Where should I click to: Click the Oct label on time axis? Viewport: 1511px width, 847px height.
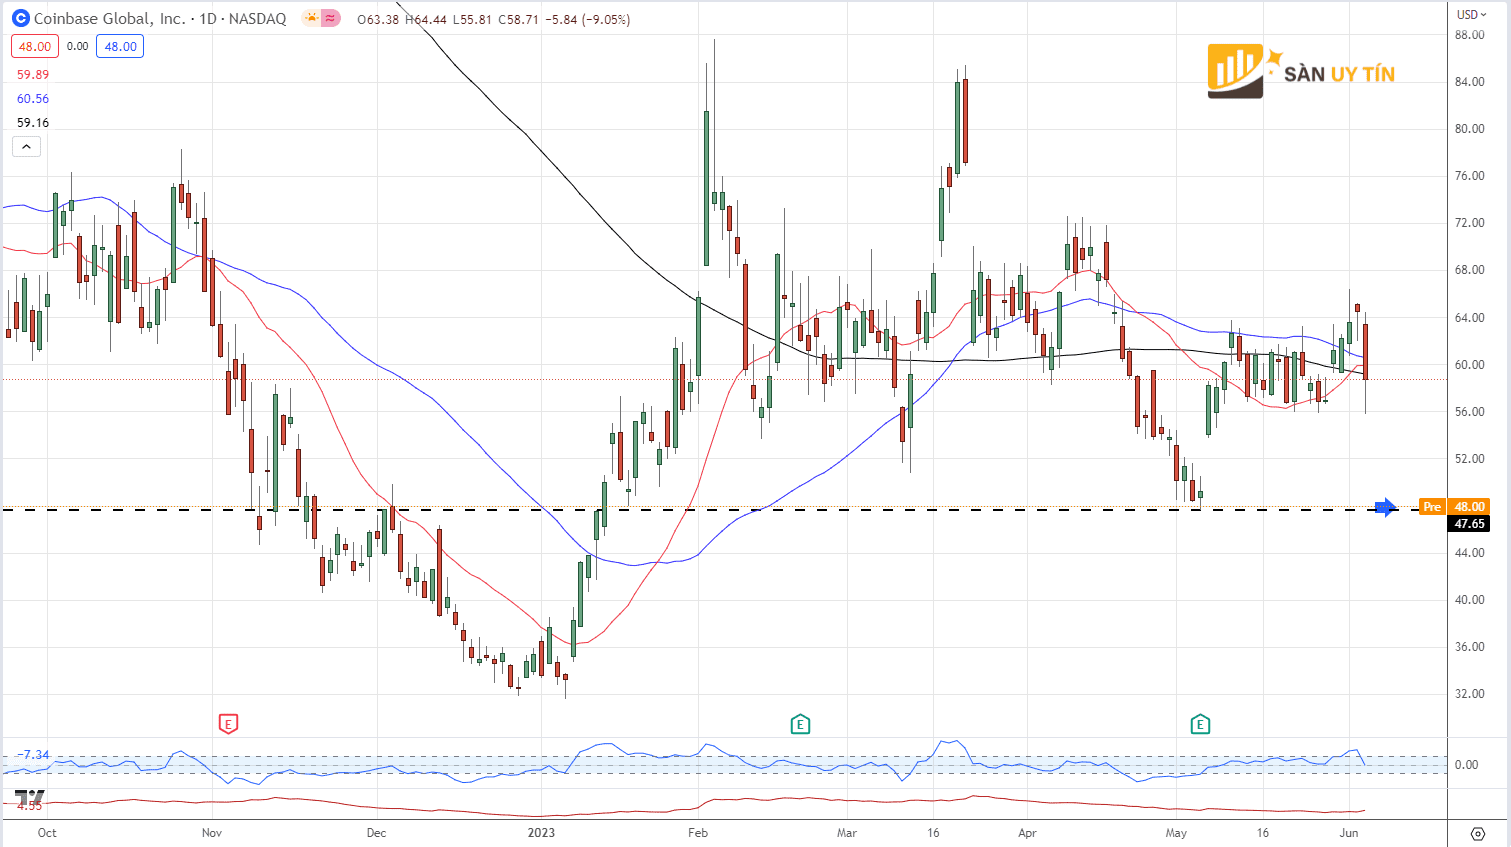coord(47,833)
